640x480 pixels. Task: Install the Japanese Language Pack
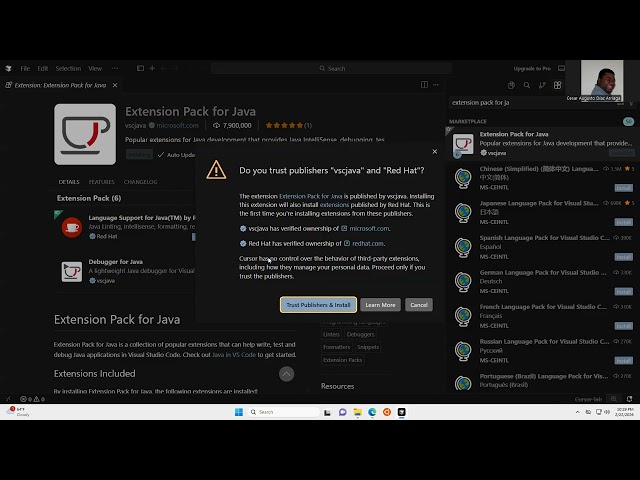(623, 222)
